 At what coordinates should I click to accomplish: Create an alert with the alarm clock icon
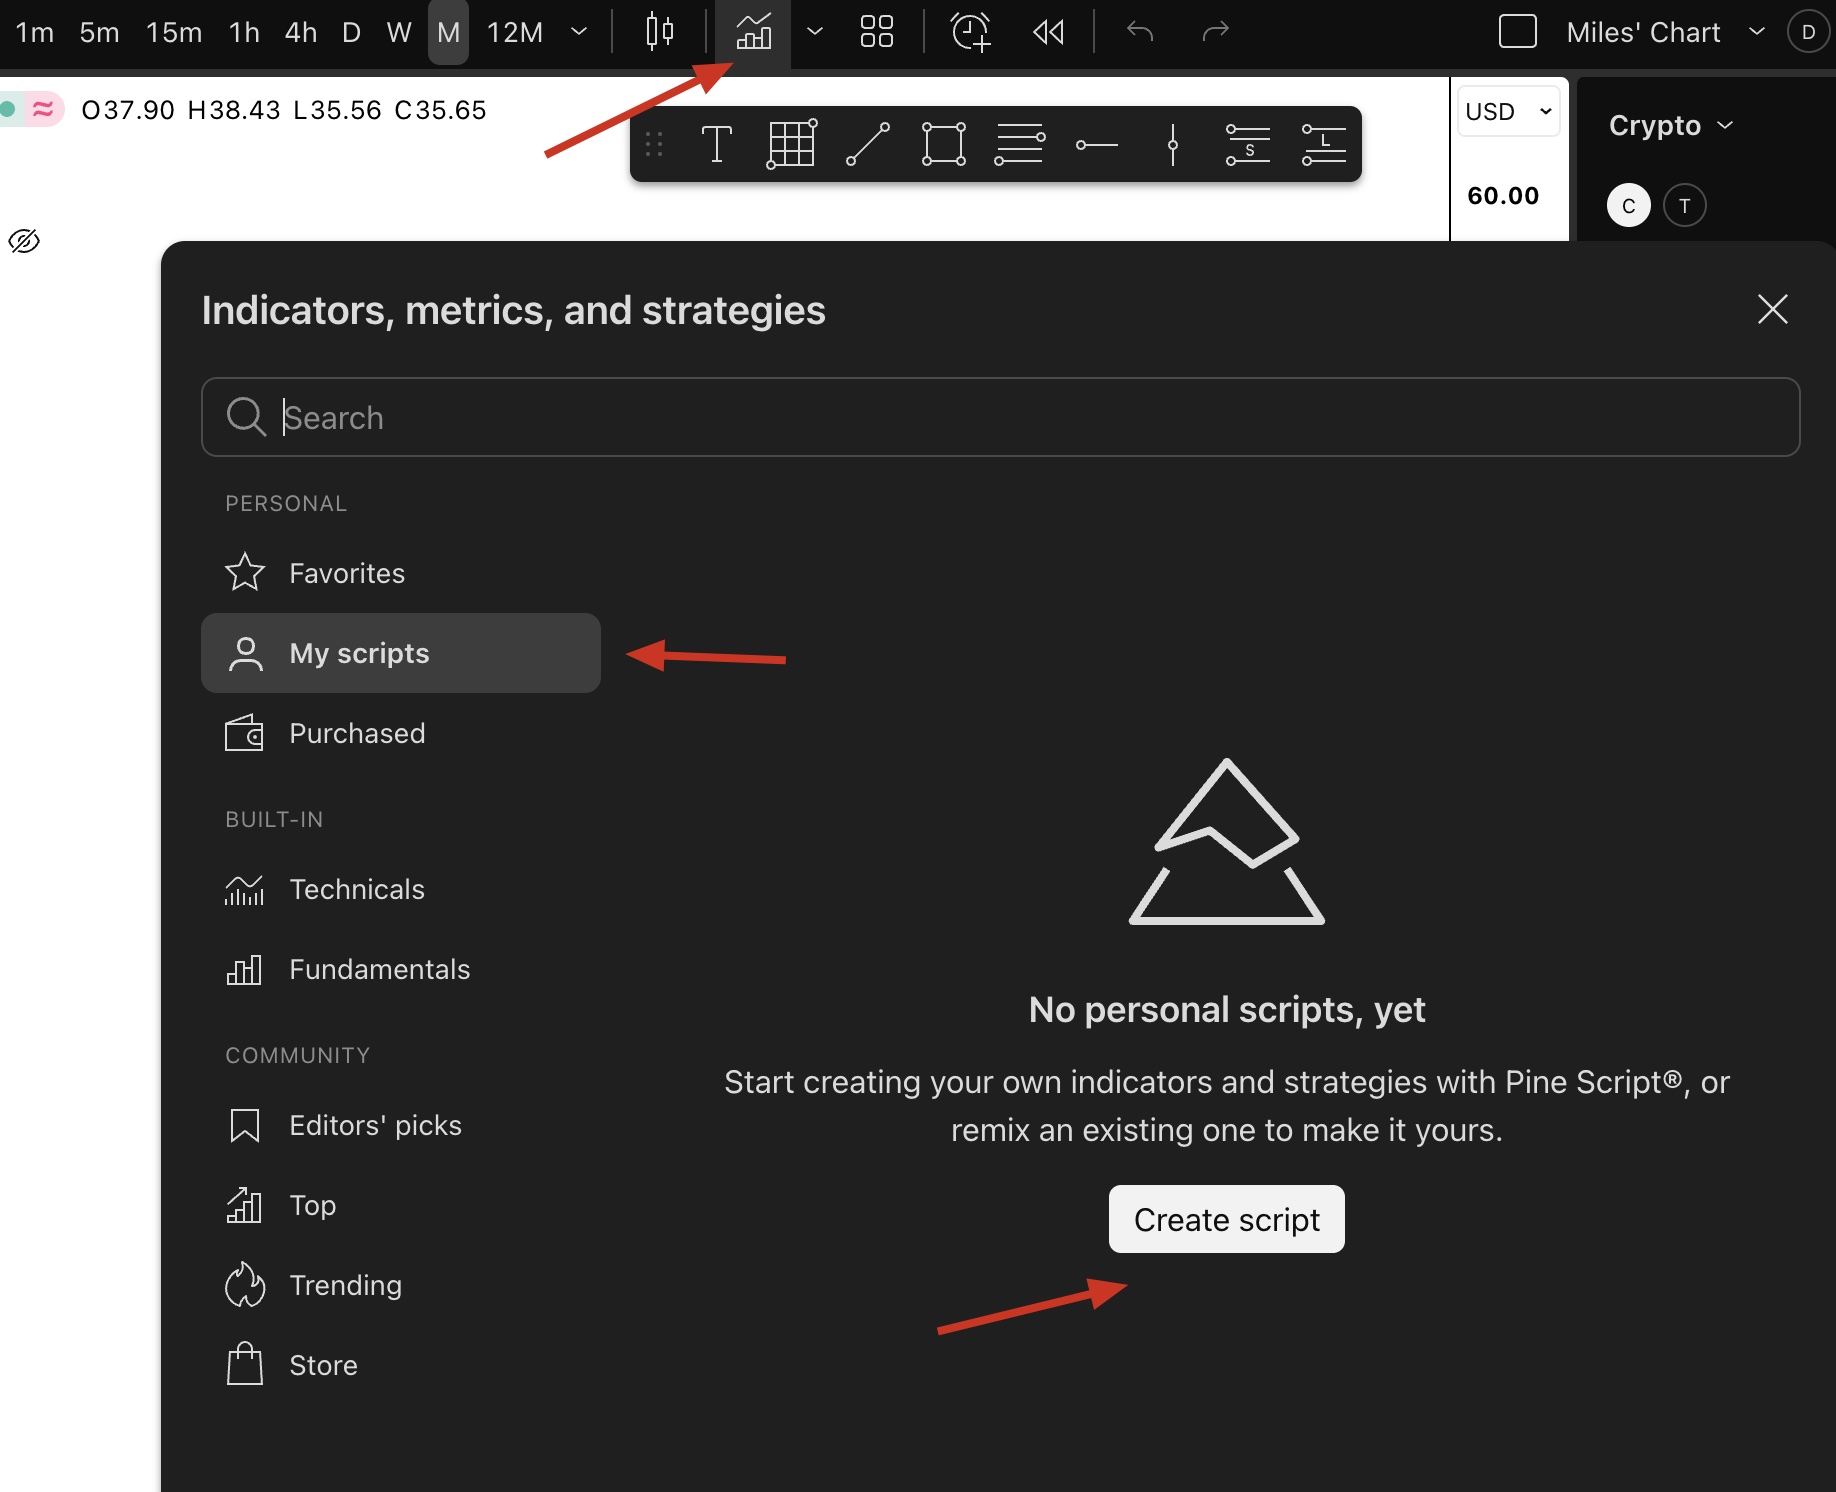click(x=970, y=32)
